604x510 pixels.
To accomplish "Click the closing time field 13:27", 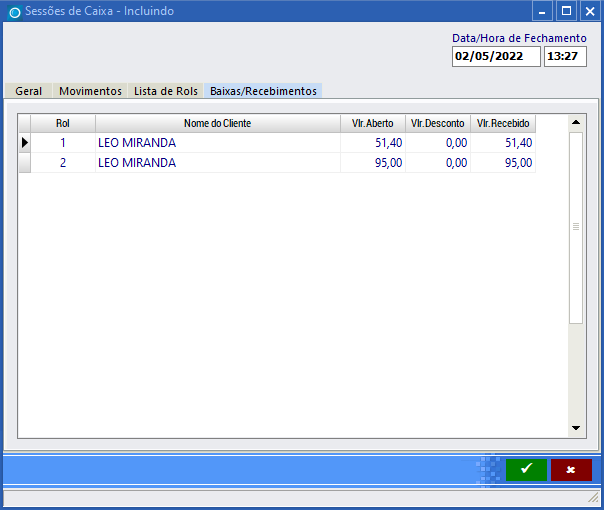I will [565, 57].
